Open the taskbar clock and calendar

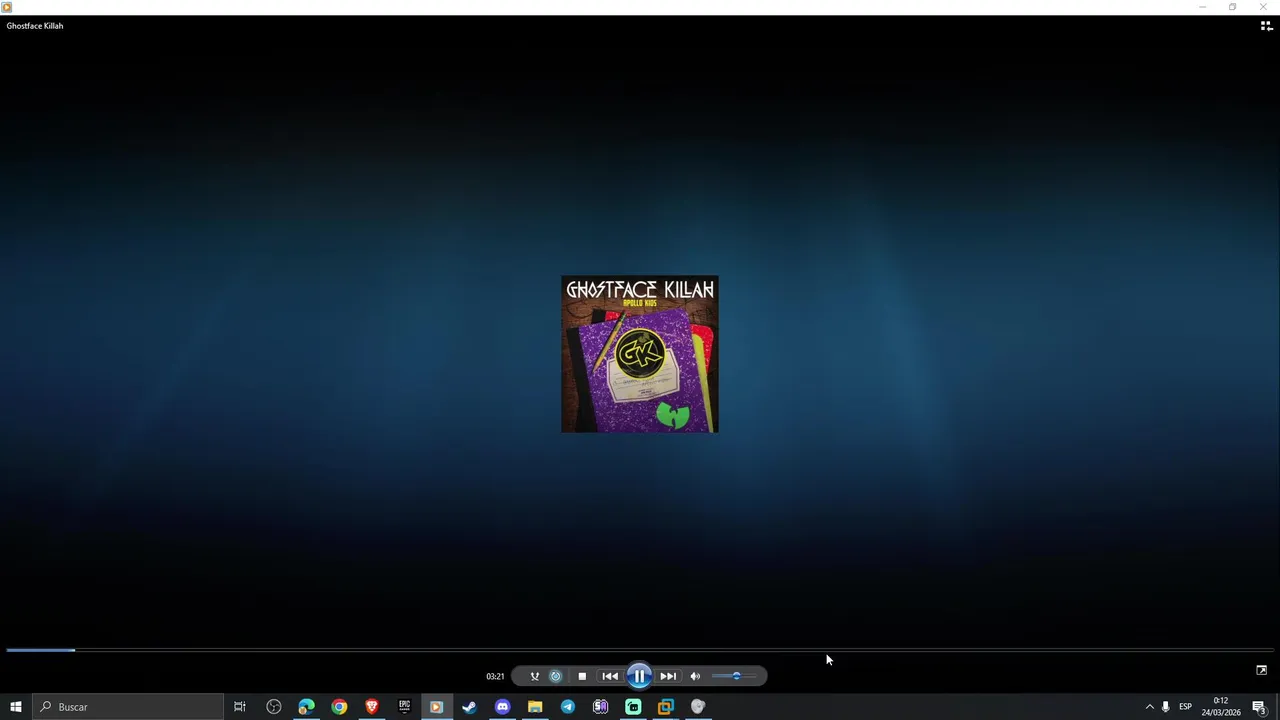1221,707
